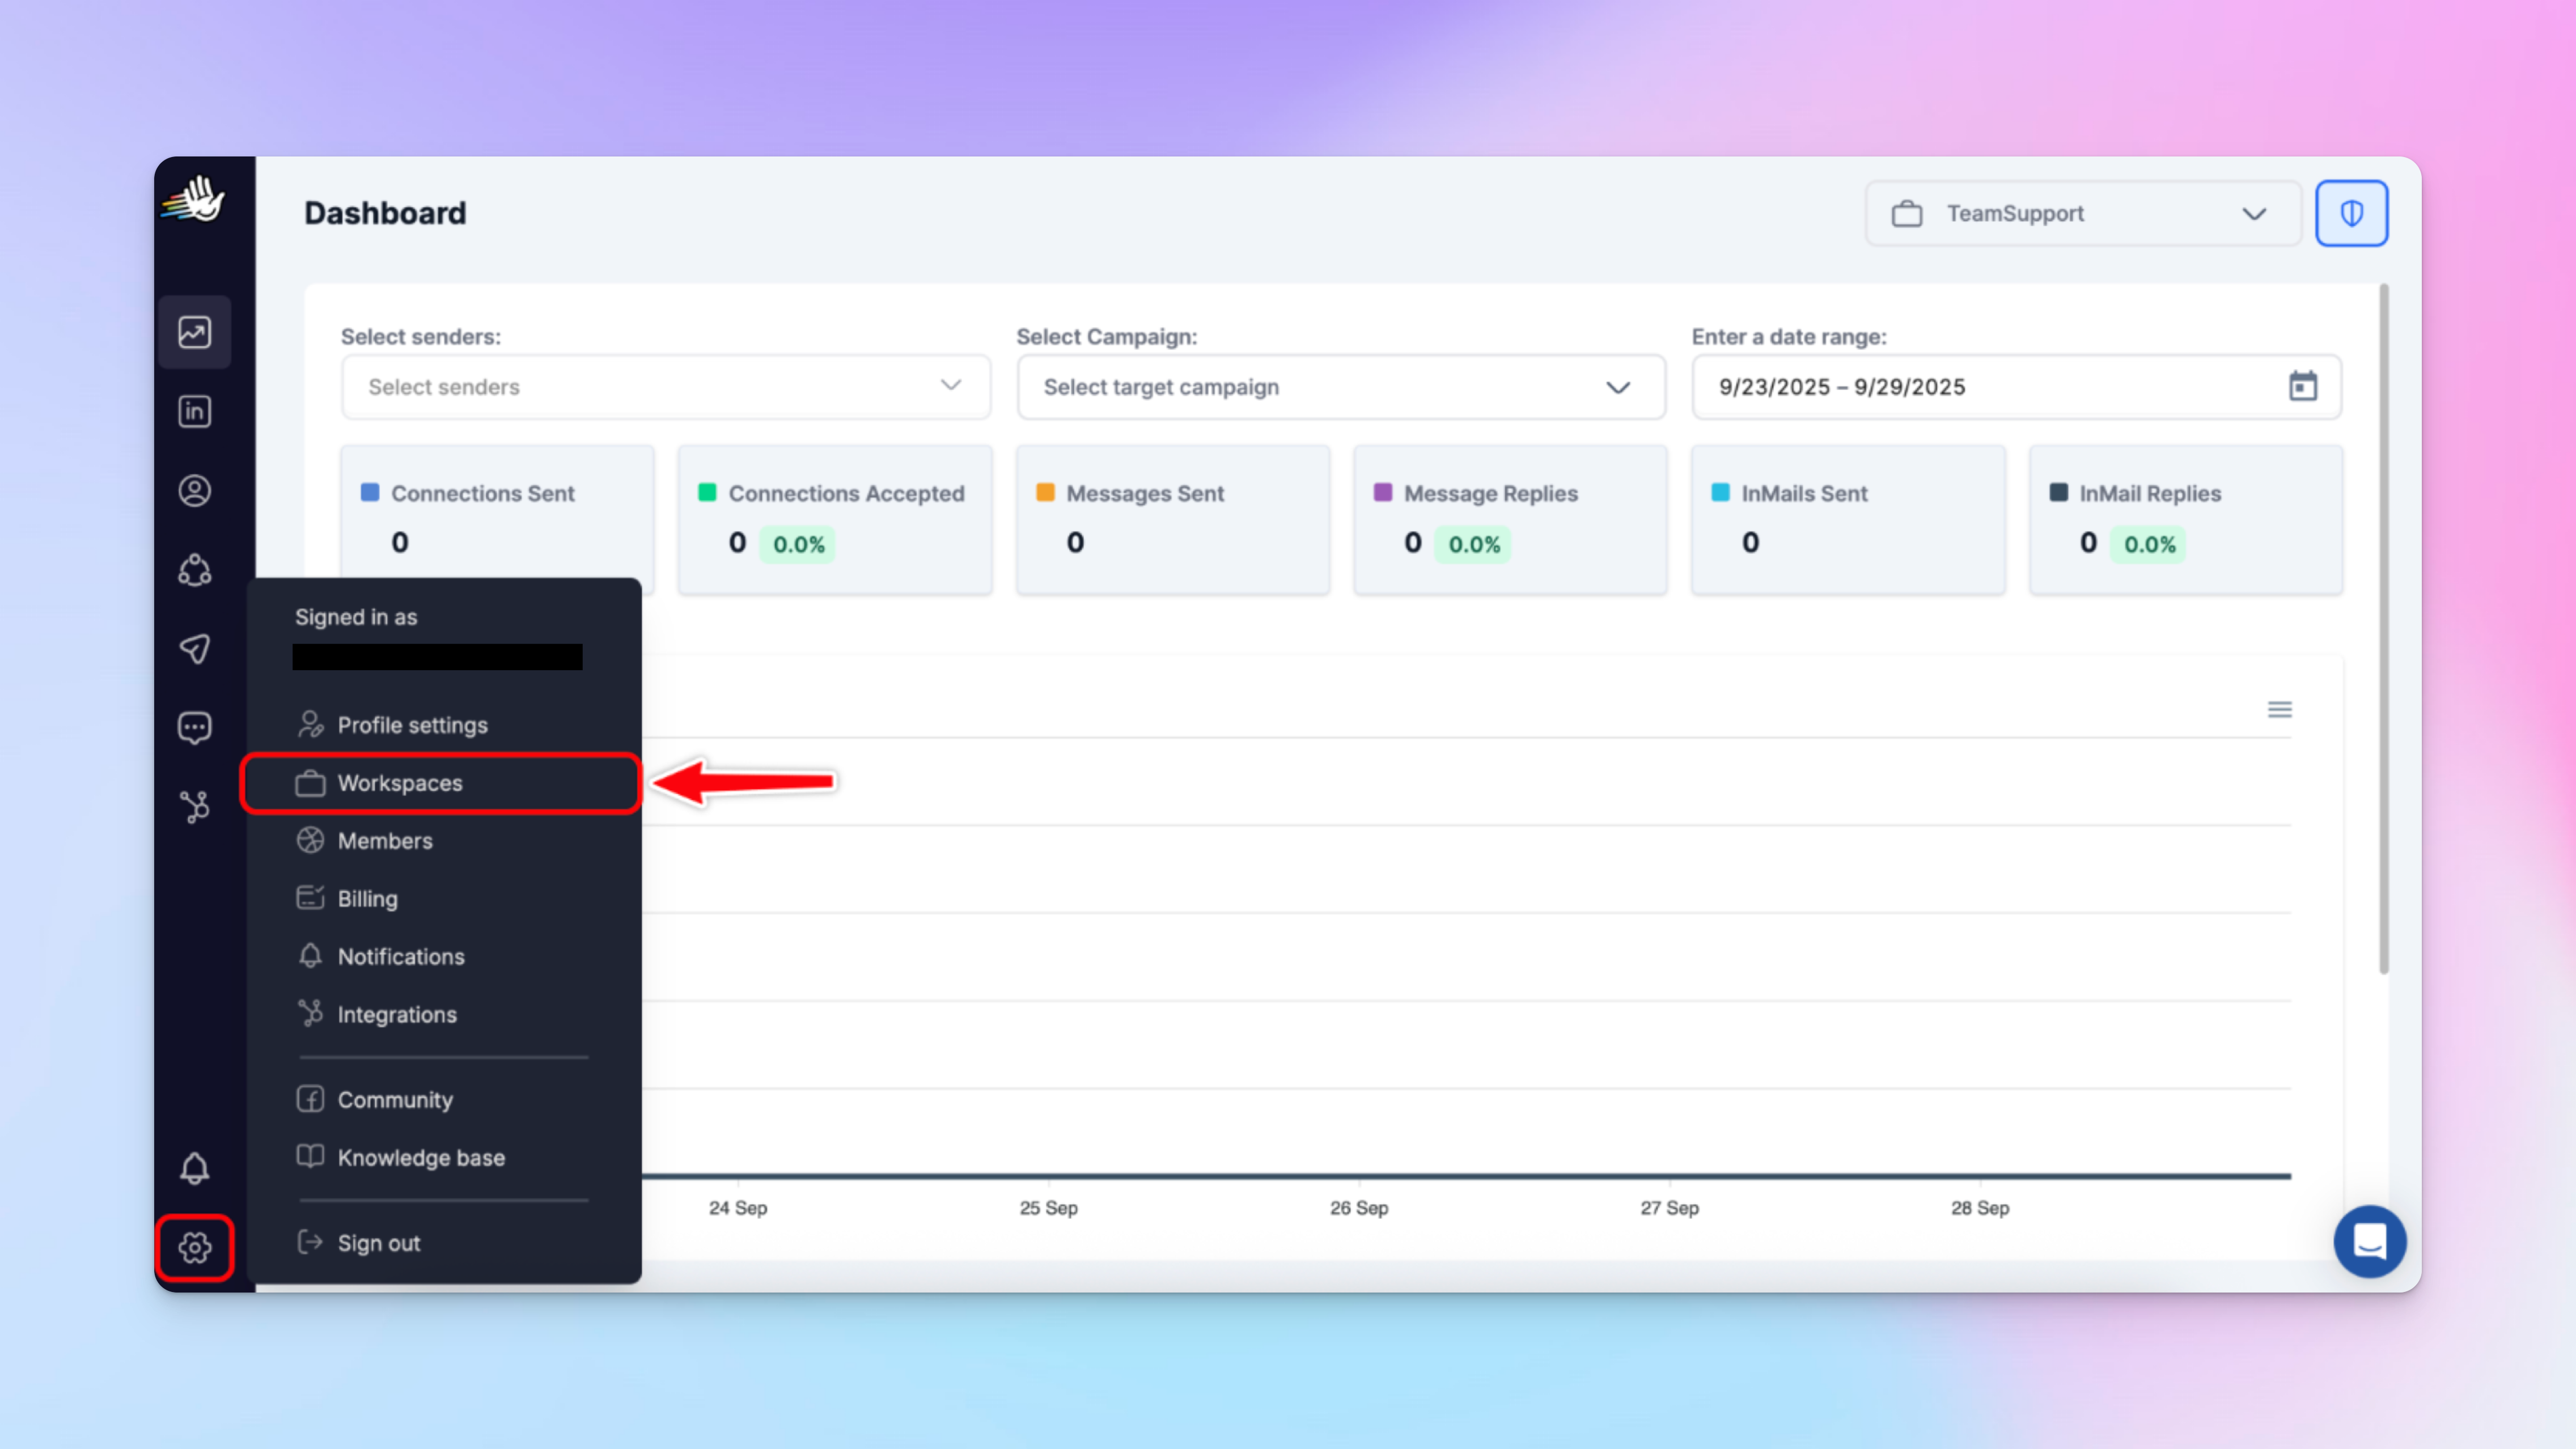
Task: Open the bell notifications sidebar icon
Action: point(194,1168)
